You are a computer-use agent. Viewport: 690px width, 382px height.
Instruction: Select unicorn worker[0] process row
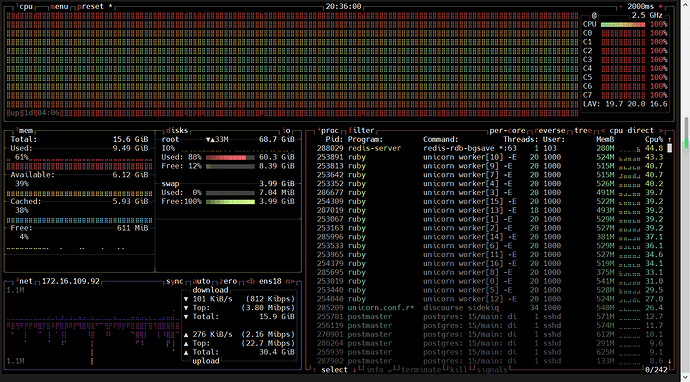pos(490,281)
